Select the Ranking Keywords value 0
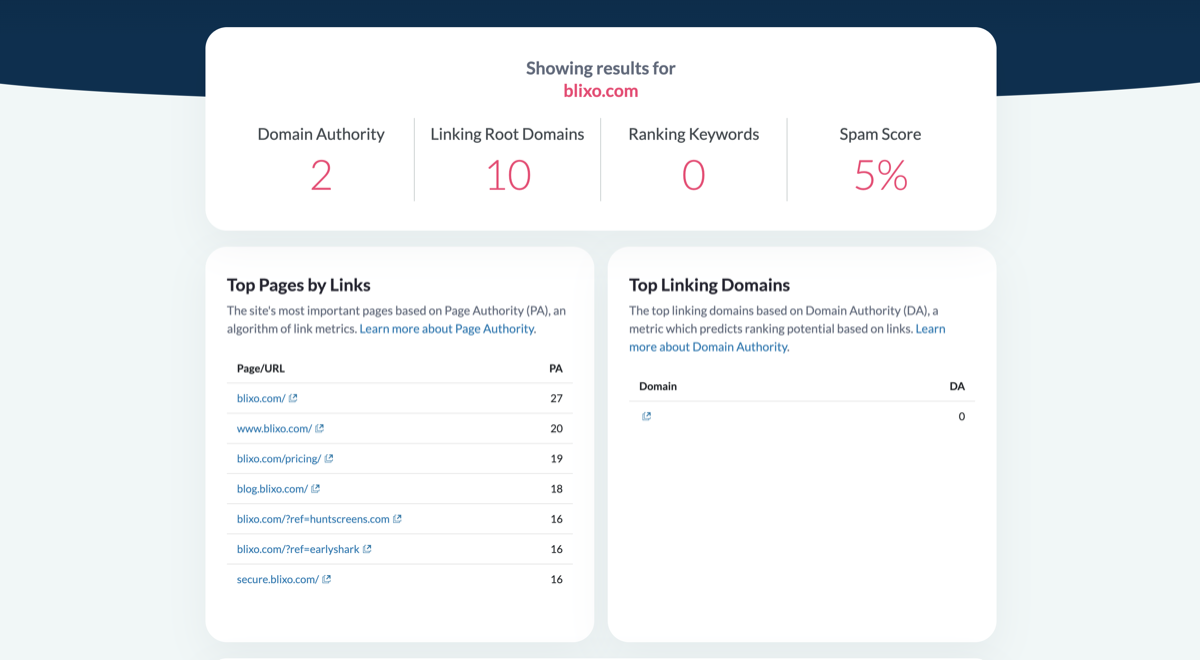 [x=694, y=175]
